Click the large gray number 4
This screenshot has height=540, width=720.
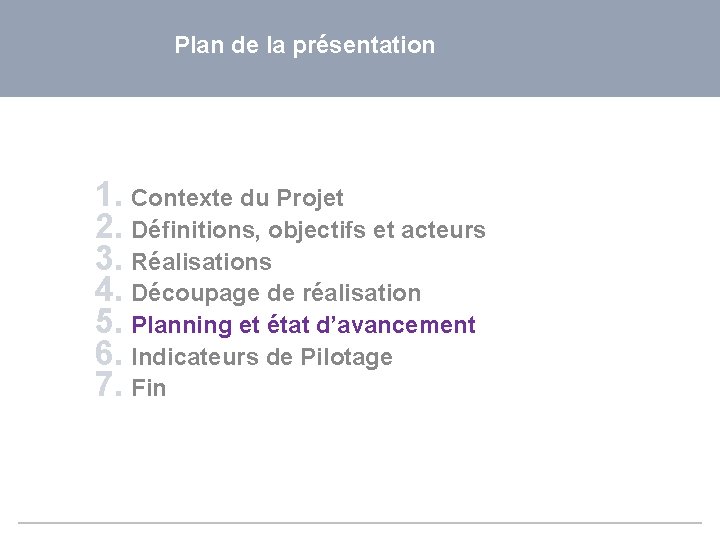[107, 290]
